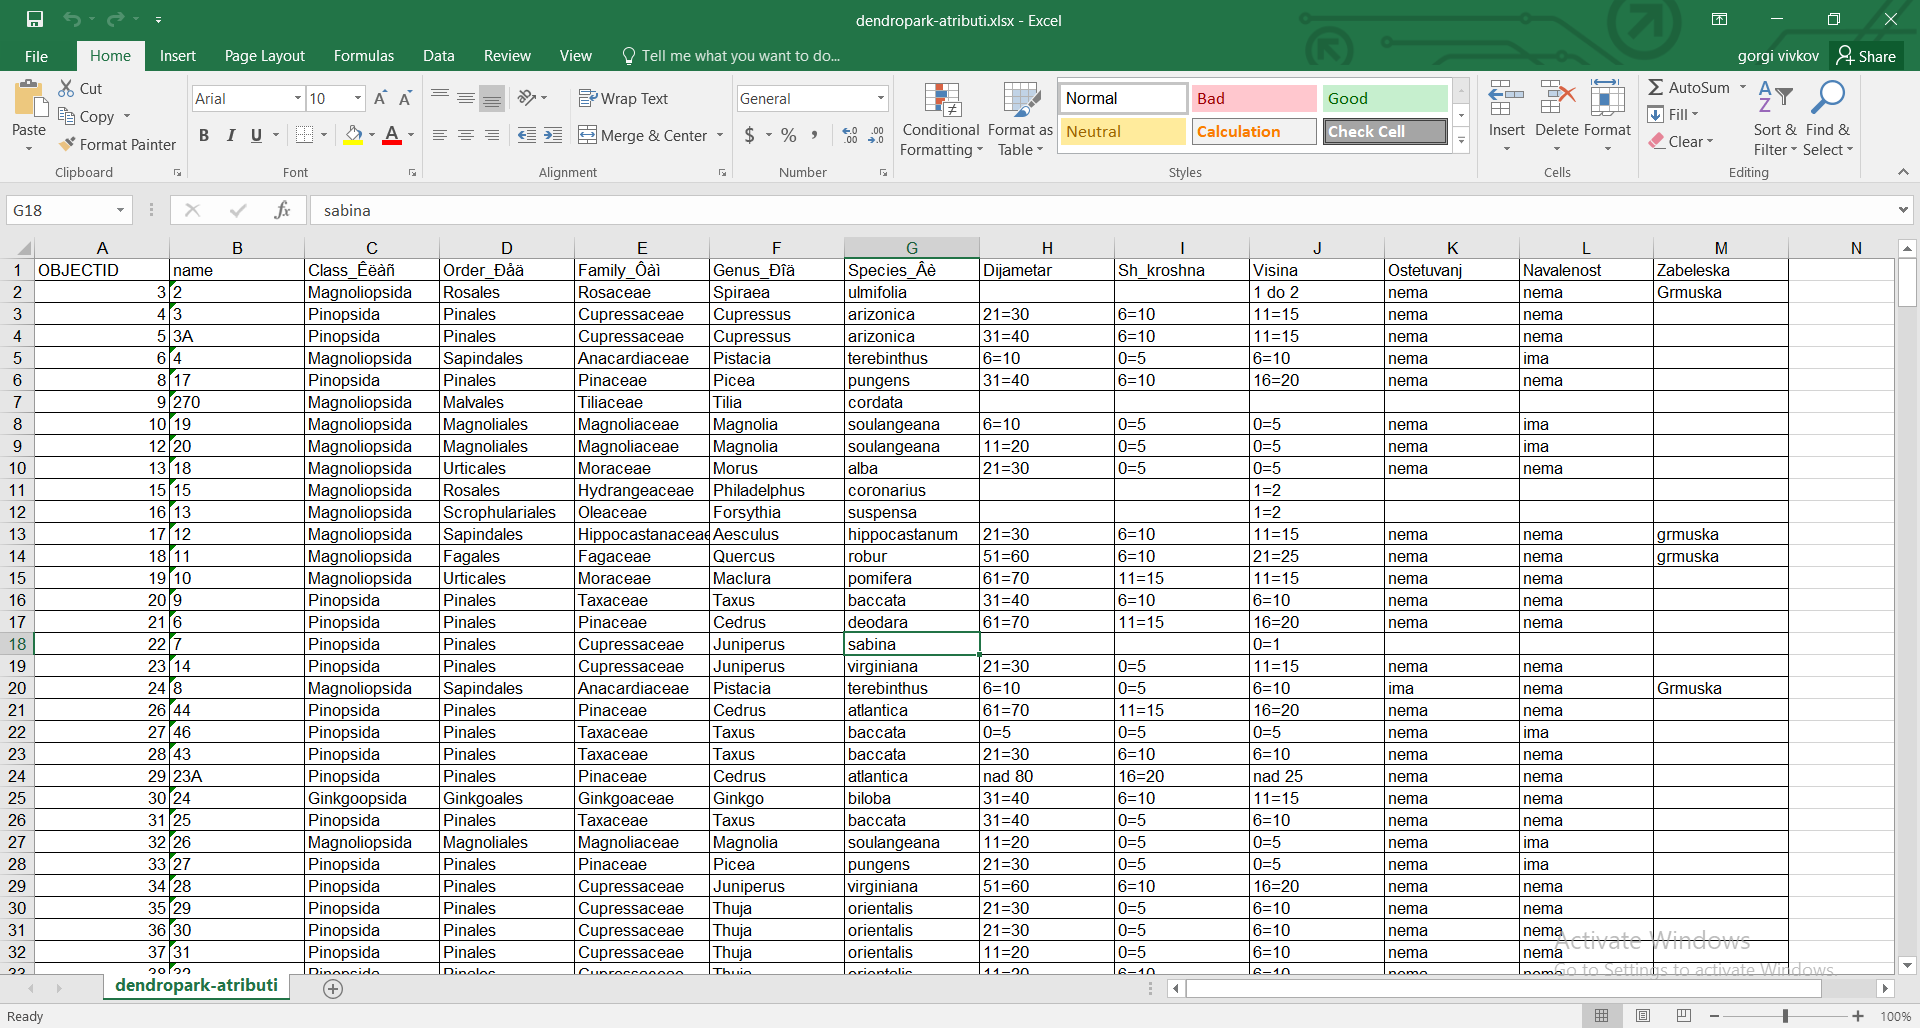
Task: Click the Decrease Decimal icon
Action: tap(876, 135)
